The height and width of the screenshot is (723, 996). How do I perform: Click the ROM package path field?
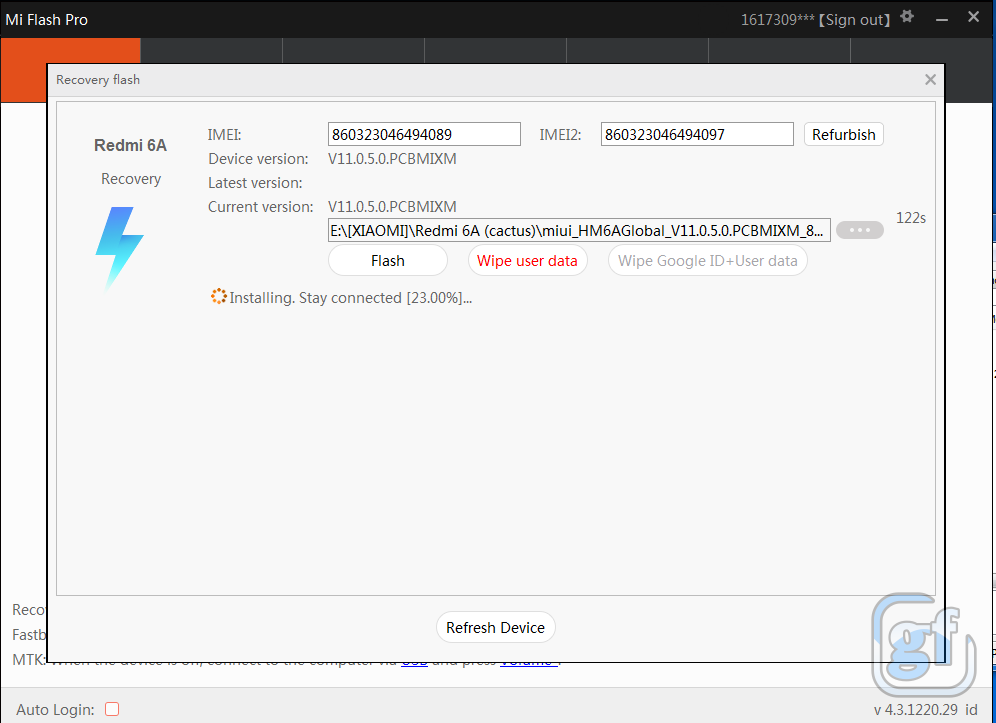coord(579,230)
